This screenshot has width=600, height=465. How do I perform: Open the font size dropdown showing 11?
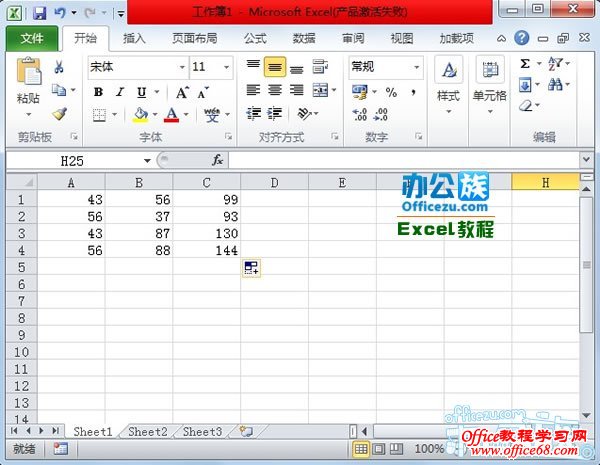coord(227,67)
